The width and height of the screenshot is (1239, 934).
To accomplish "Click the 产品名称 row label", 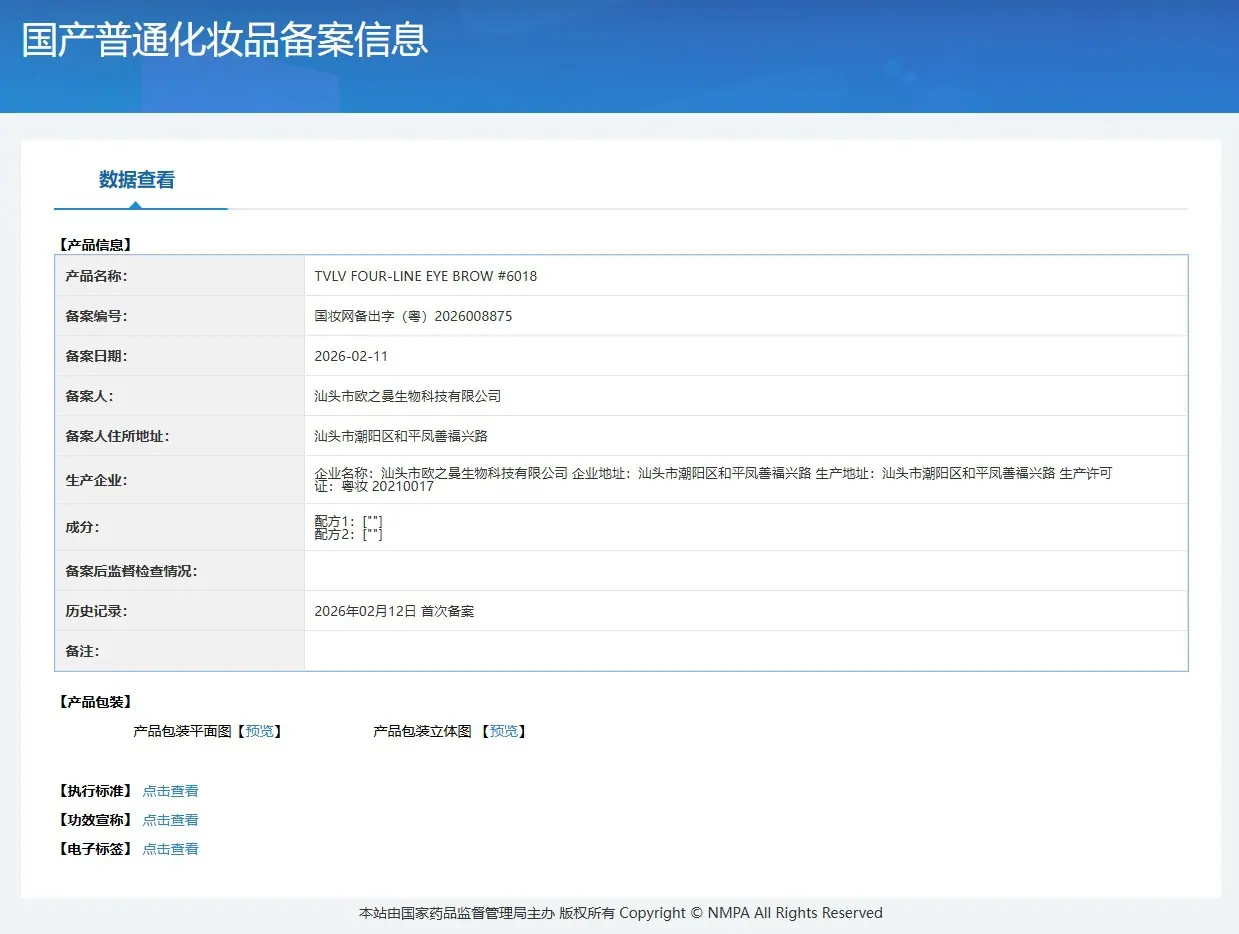I will [x=96, y=276].
